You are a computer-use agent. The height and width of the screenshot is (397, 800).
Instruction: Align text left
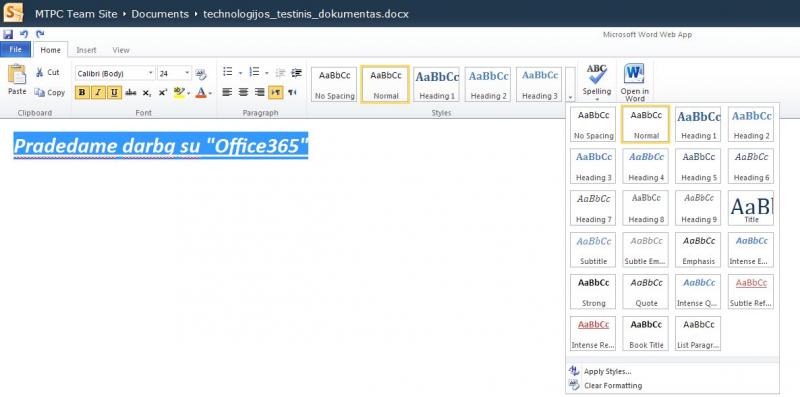227,92
